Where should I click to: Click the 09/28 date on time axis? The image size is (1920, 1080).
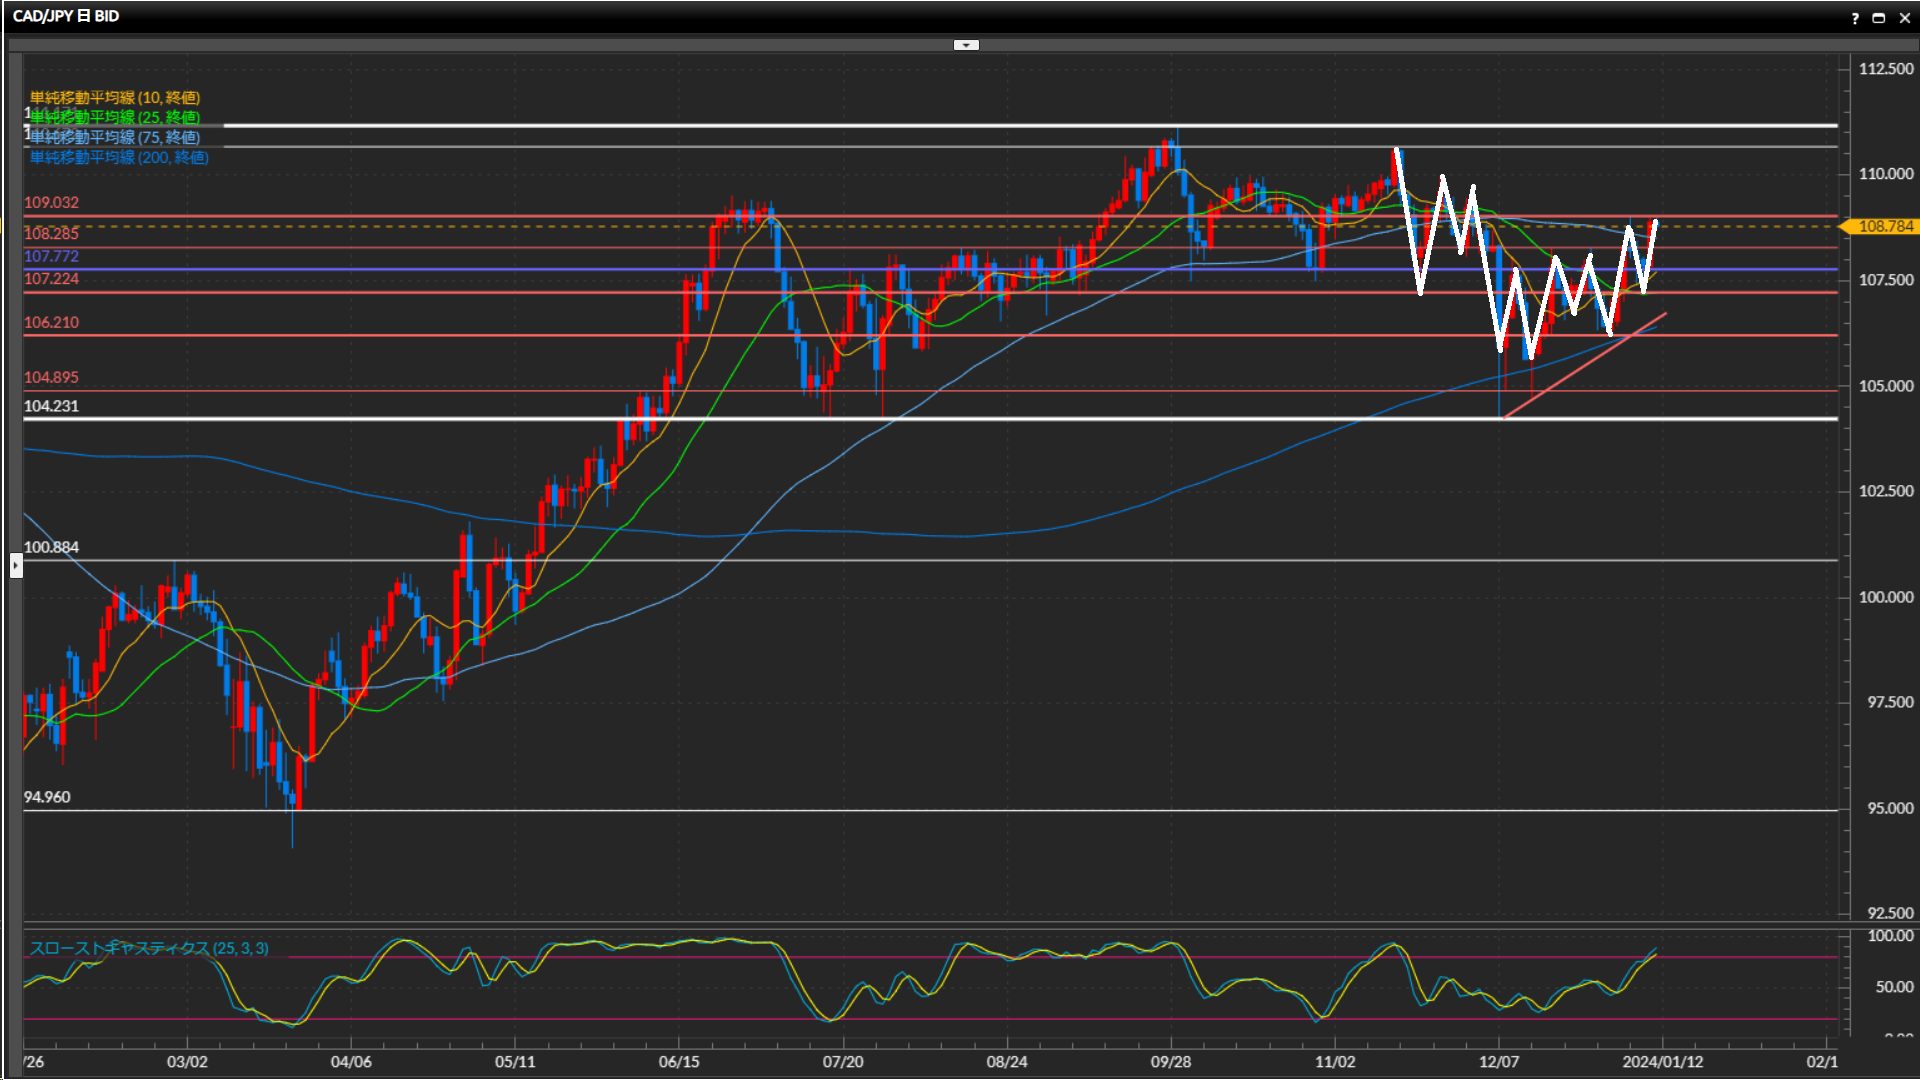tap(1170, 1061)
